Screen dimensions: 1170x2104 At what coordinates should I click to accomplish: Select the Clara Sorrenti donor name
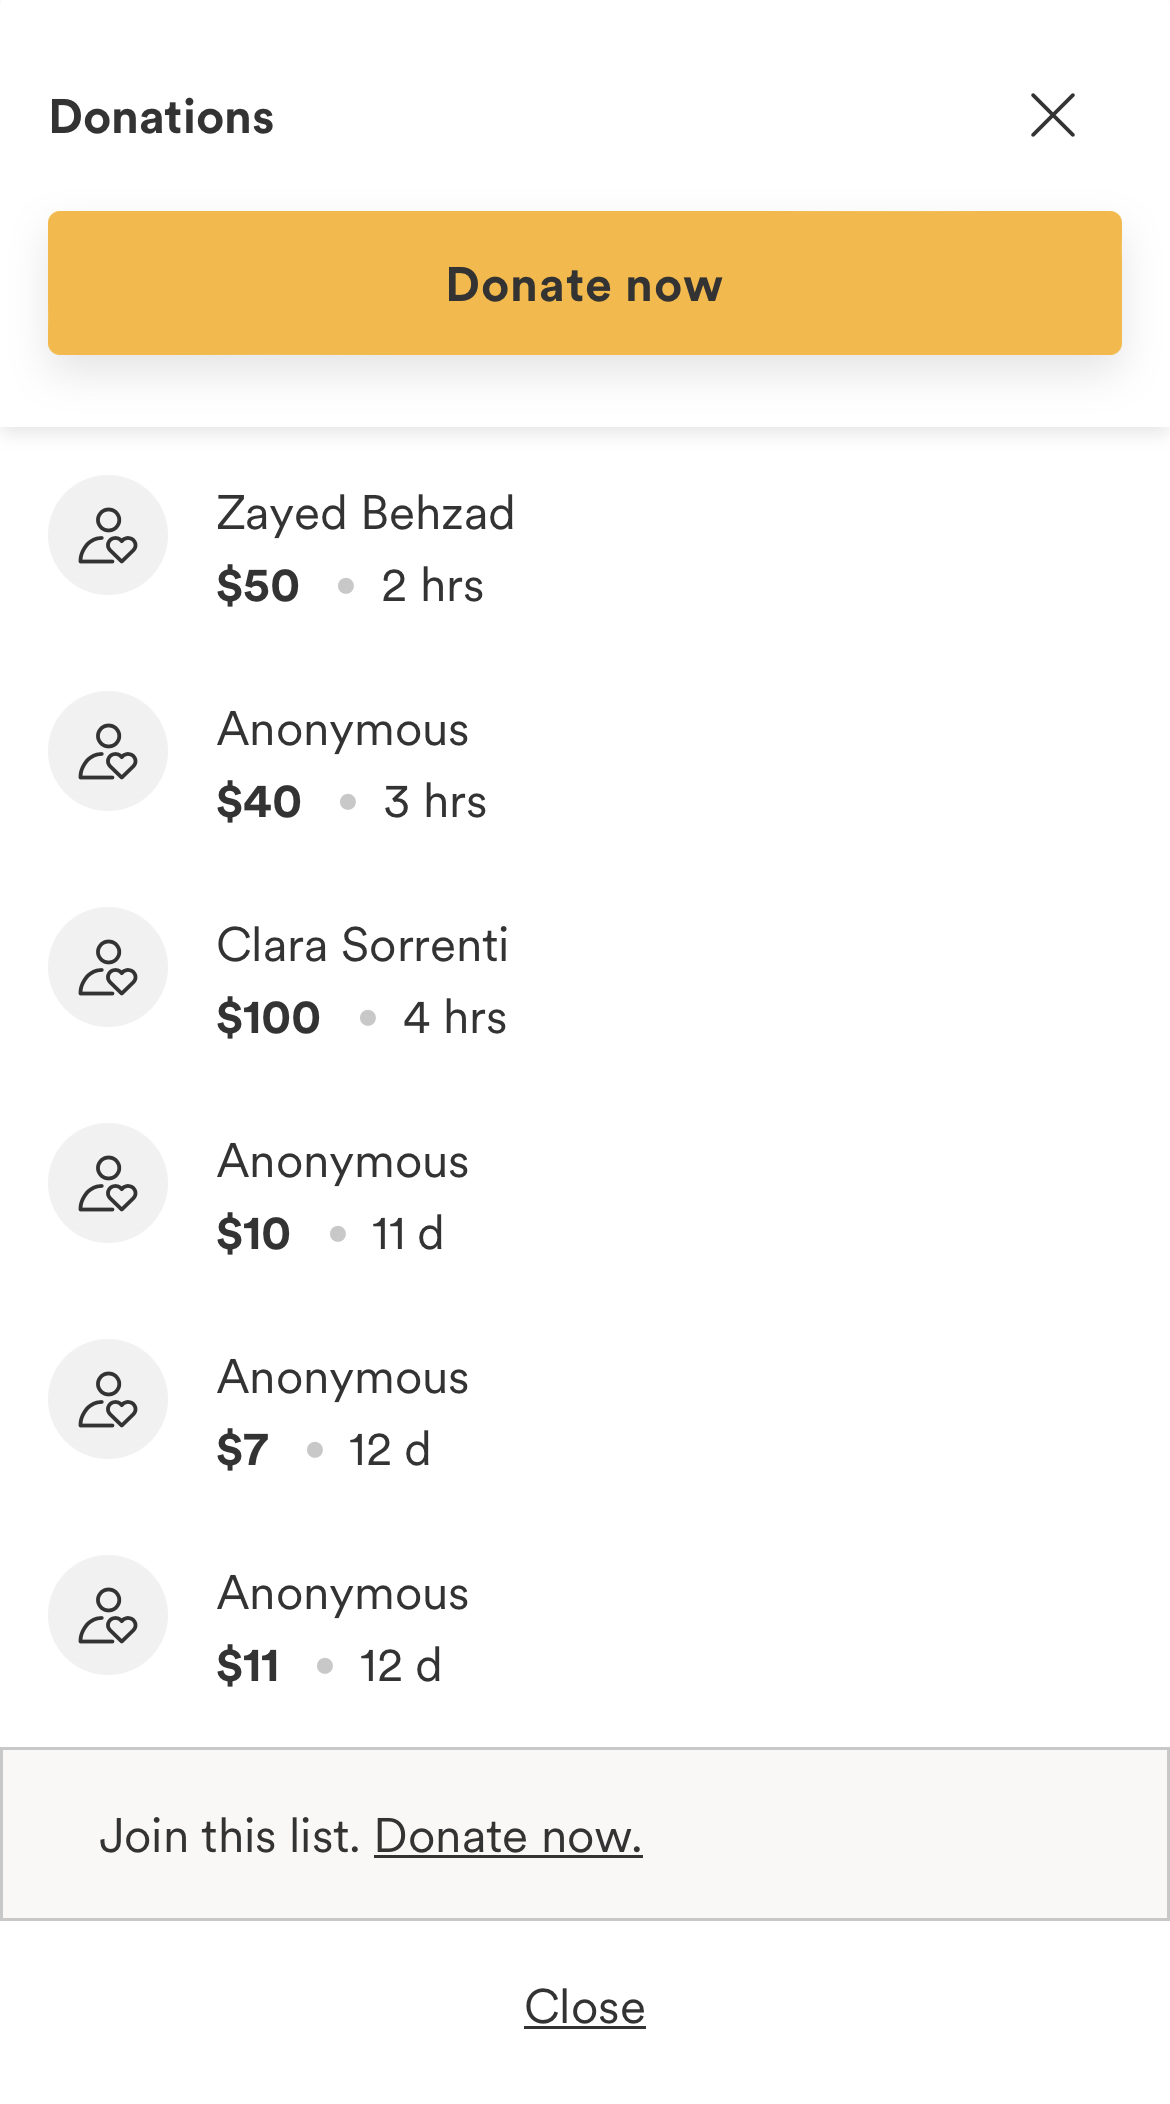point(363,946)
